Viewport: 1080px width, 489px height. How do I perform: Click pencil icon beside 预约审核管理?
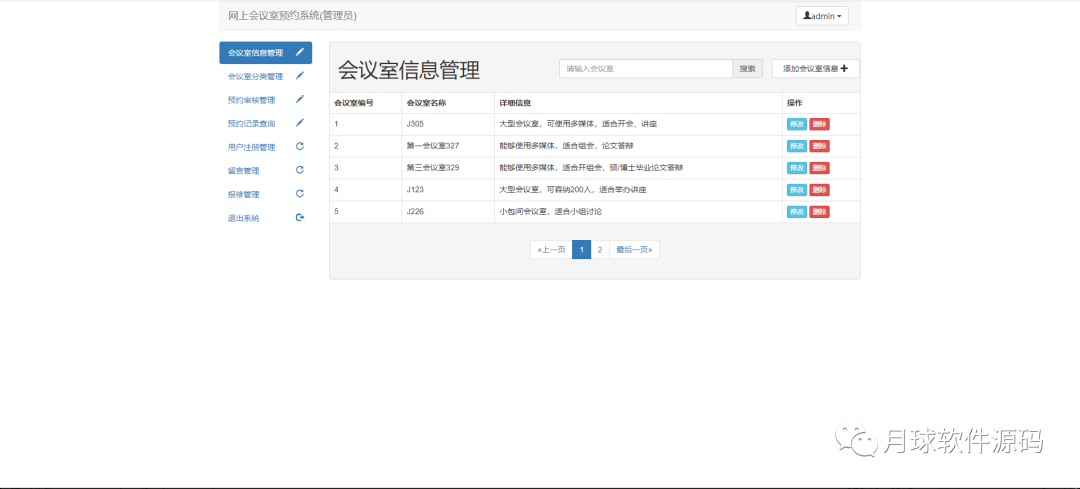pos(300,99)
